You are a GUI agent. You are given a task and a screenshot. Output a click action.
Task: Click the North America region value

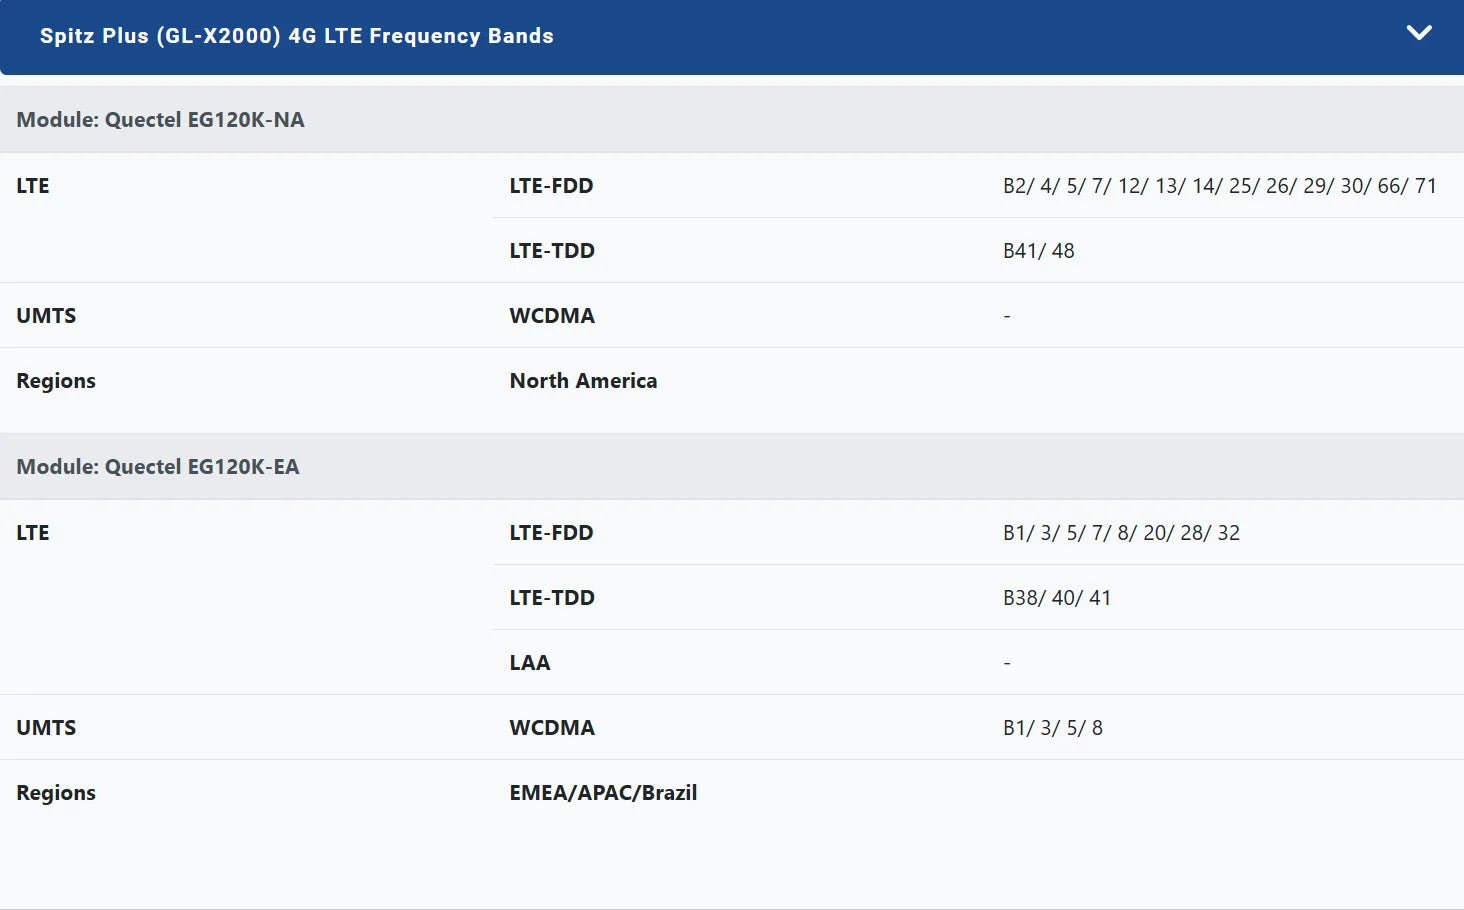click(583, 381)
